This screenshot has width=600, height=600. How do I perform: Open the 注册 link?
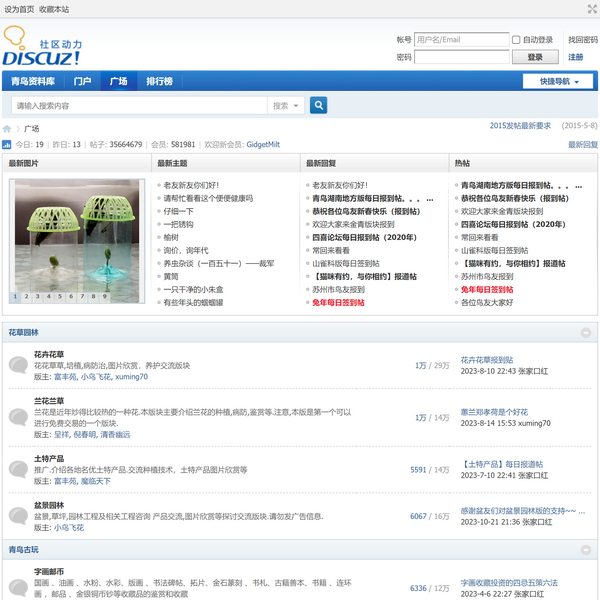point(576,57)
